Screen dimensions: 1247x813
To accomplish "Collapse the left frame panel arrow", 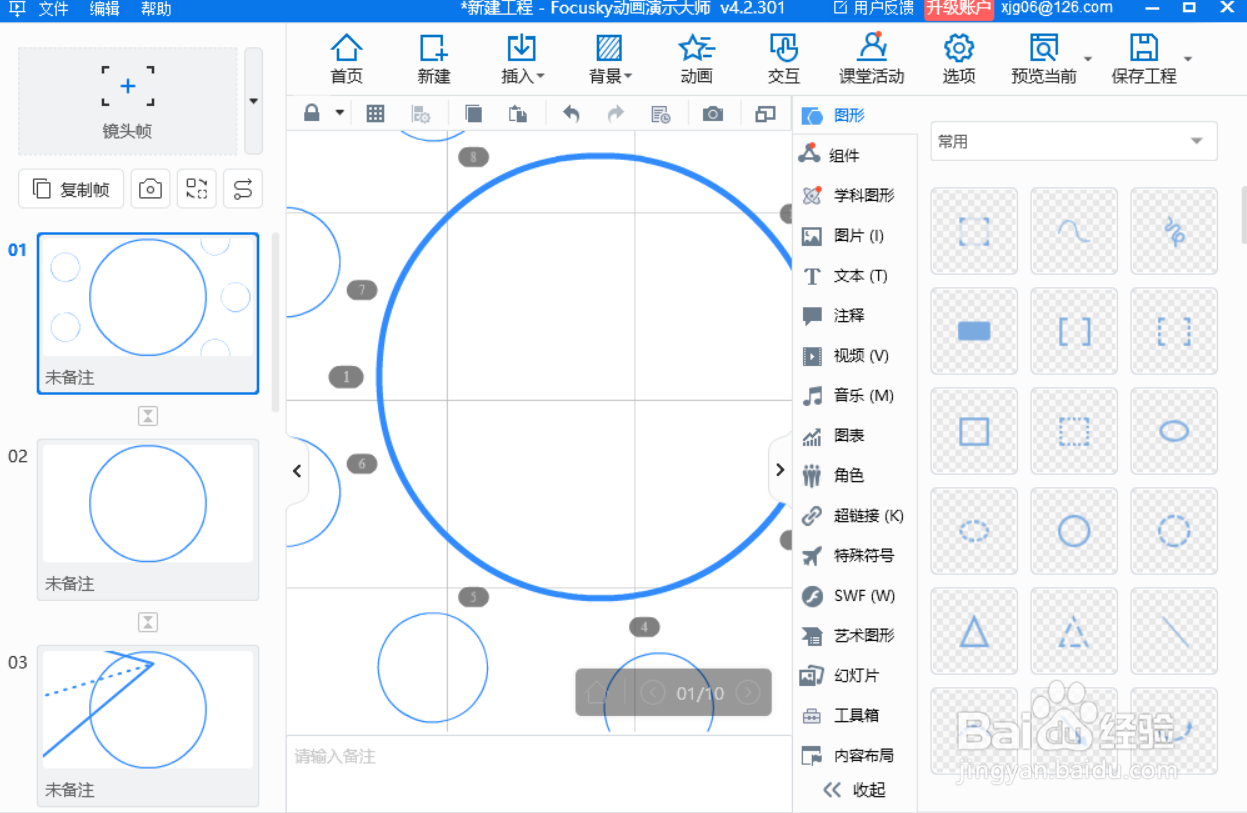I will pyautogui.click(x=297, y=471).
